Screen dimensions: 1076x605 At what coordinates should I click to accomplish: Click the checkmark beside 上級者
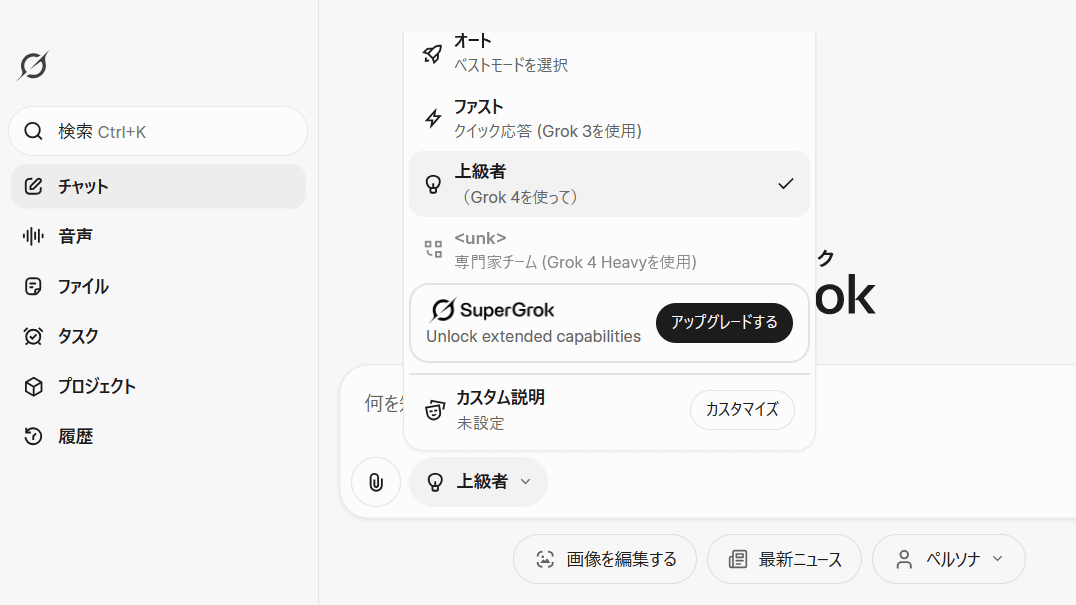786,184
